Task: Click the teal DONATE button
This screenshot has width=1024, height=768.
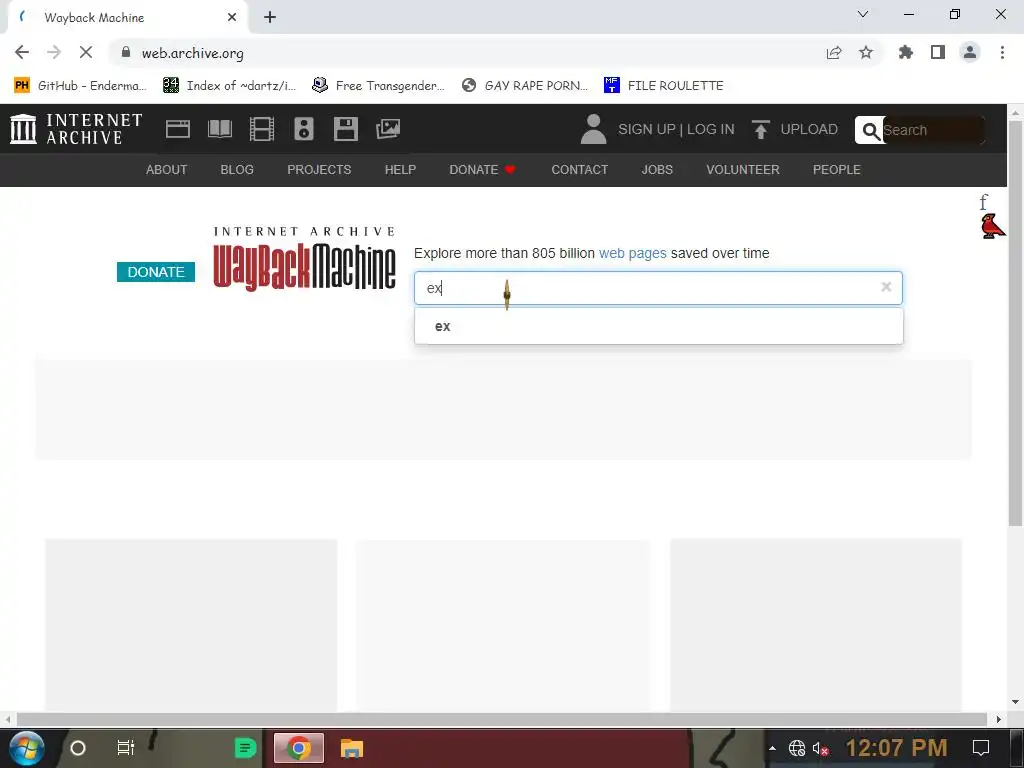Action: point(156,272)
